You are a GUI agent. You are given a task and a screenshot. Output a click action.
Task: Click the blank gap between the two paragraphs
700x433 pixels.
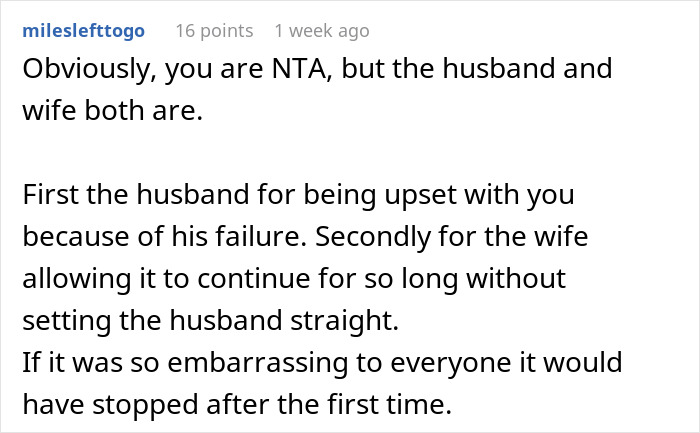(x=312, y=153)
